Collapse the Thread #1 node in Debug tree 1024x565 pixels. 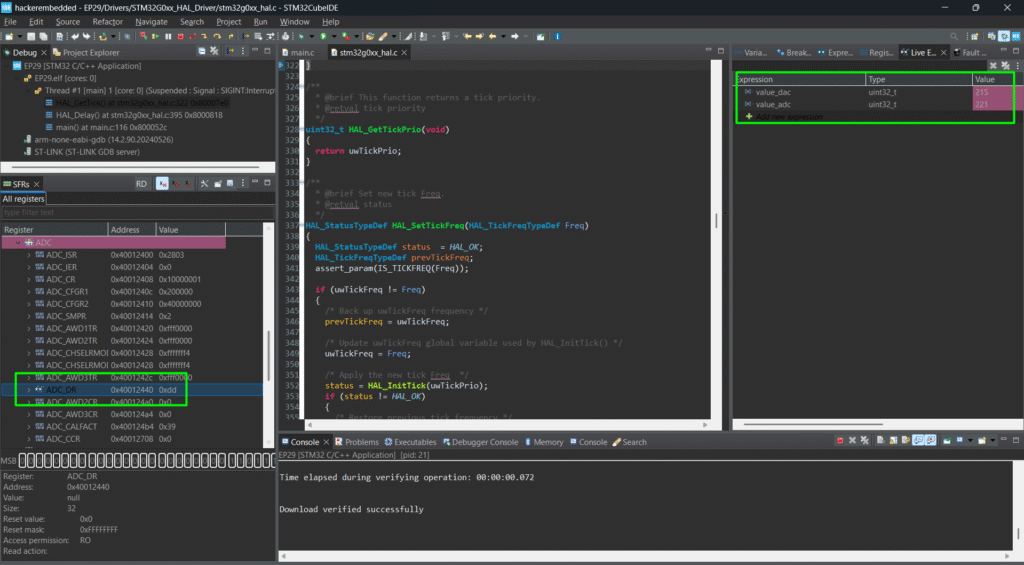(26, 90)
